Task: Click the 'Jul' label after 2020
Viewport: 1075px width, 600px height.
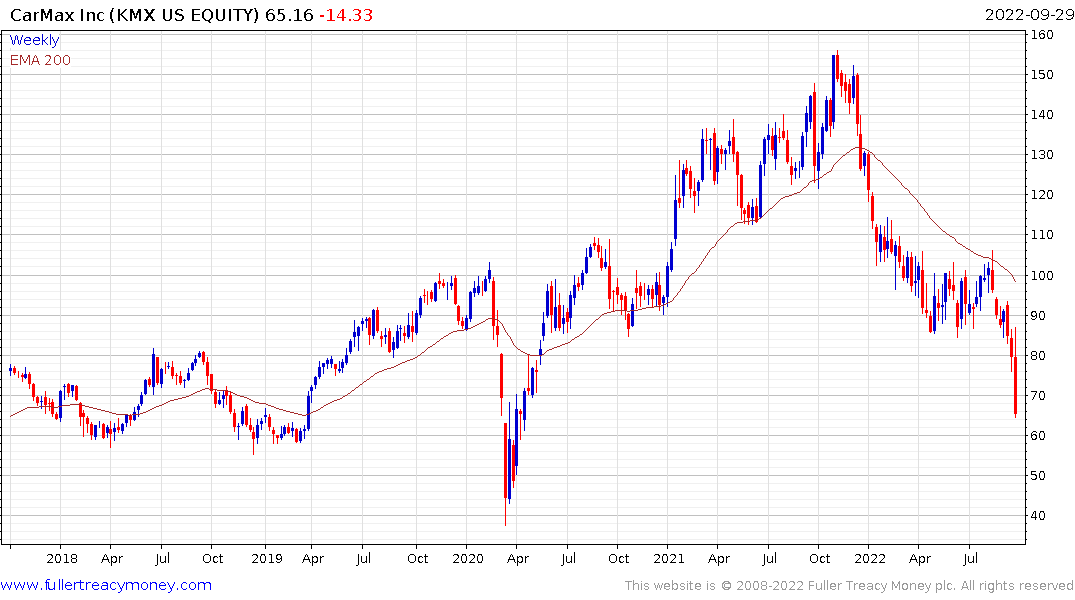Action: (568, 558)
